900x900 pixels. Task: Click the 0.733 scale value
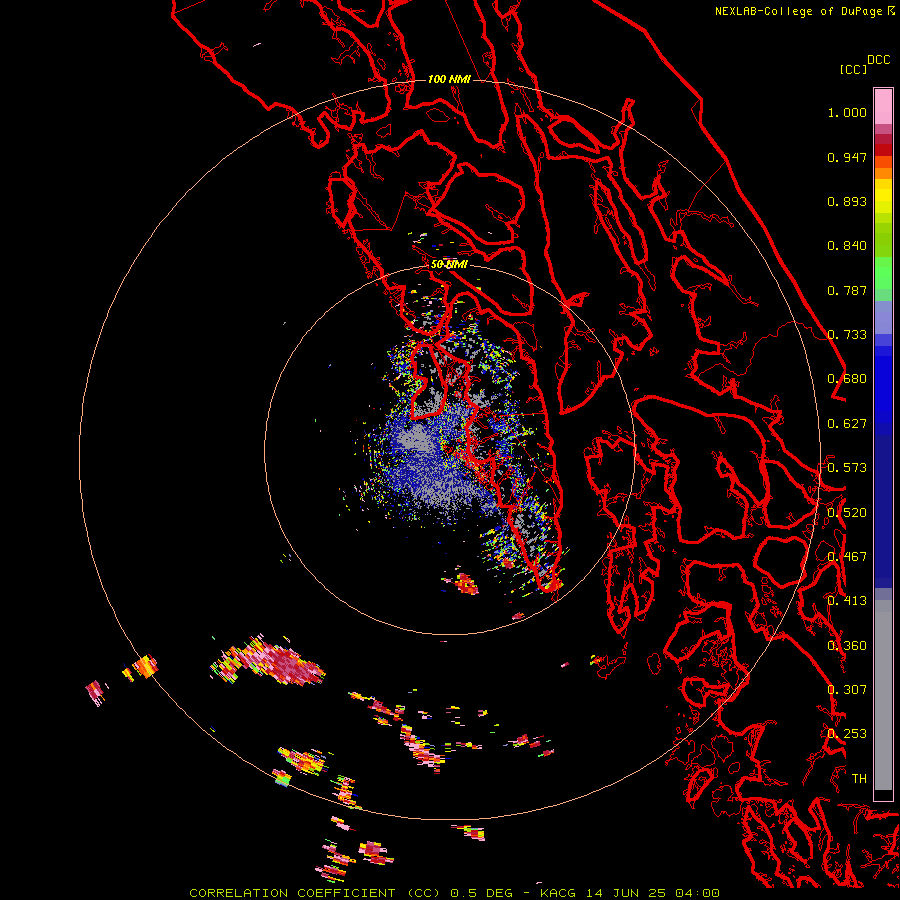(847, 335)
